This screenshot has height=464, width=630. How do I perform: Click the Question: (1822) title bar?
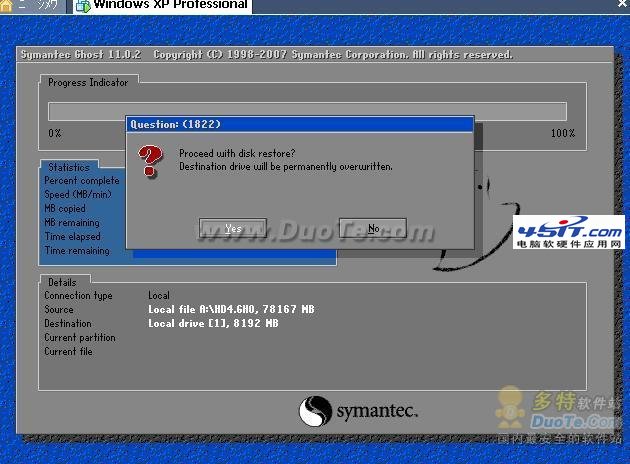click(x=300, y=124)
